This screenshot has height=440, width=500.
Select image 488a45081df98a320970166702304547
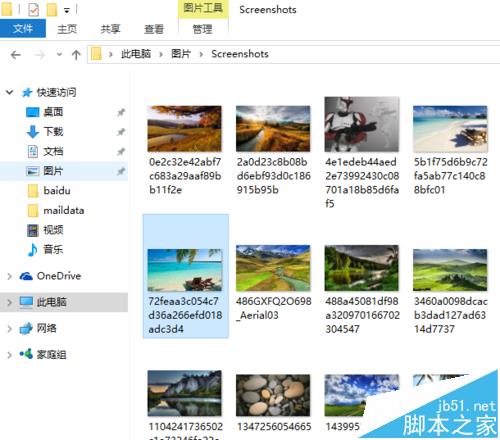point(362,268)
